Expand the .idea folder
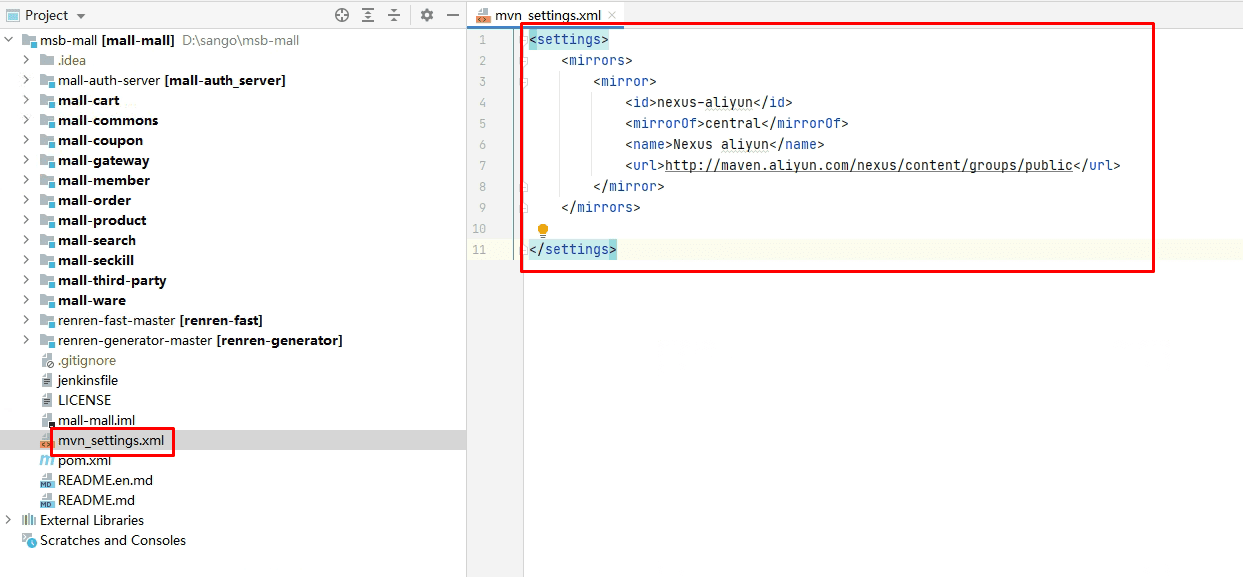The width and height of the screenshot is (1243, 577). coord(27,60)
